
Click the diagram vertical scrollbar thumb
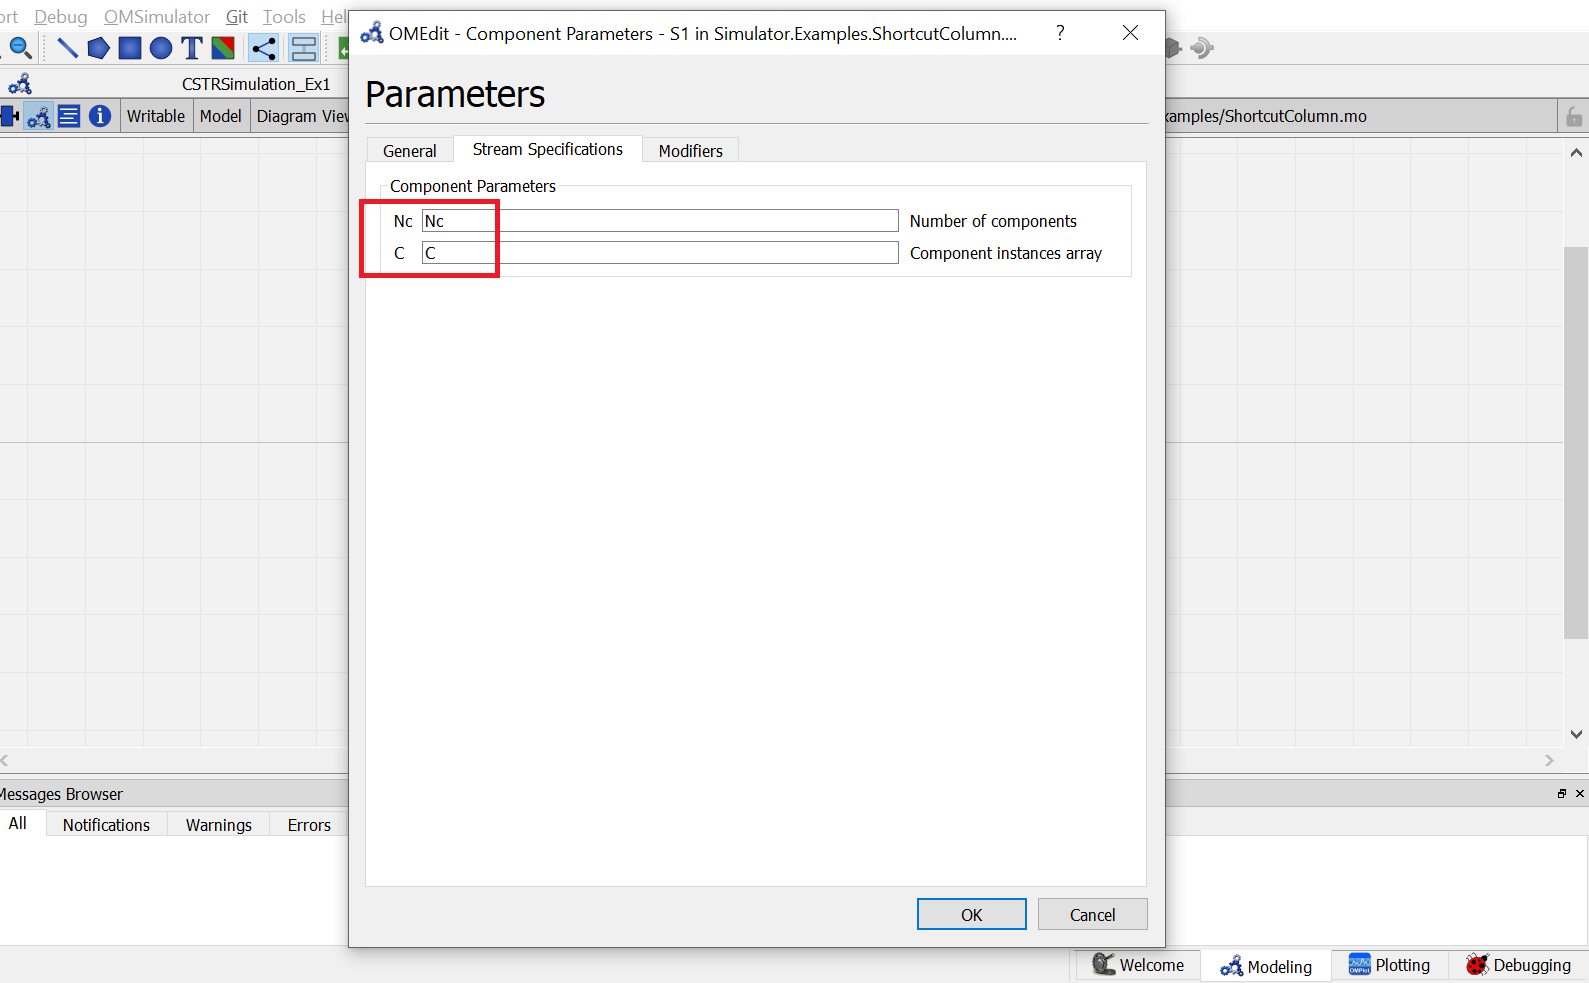coord(1576,442)
